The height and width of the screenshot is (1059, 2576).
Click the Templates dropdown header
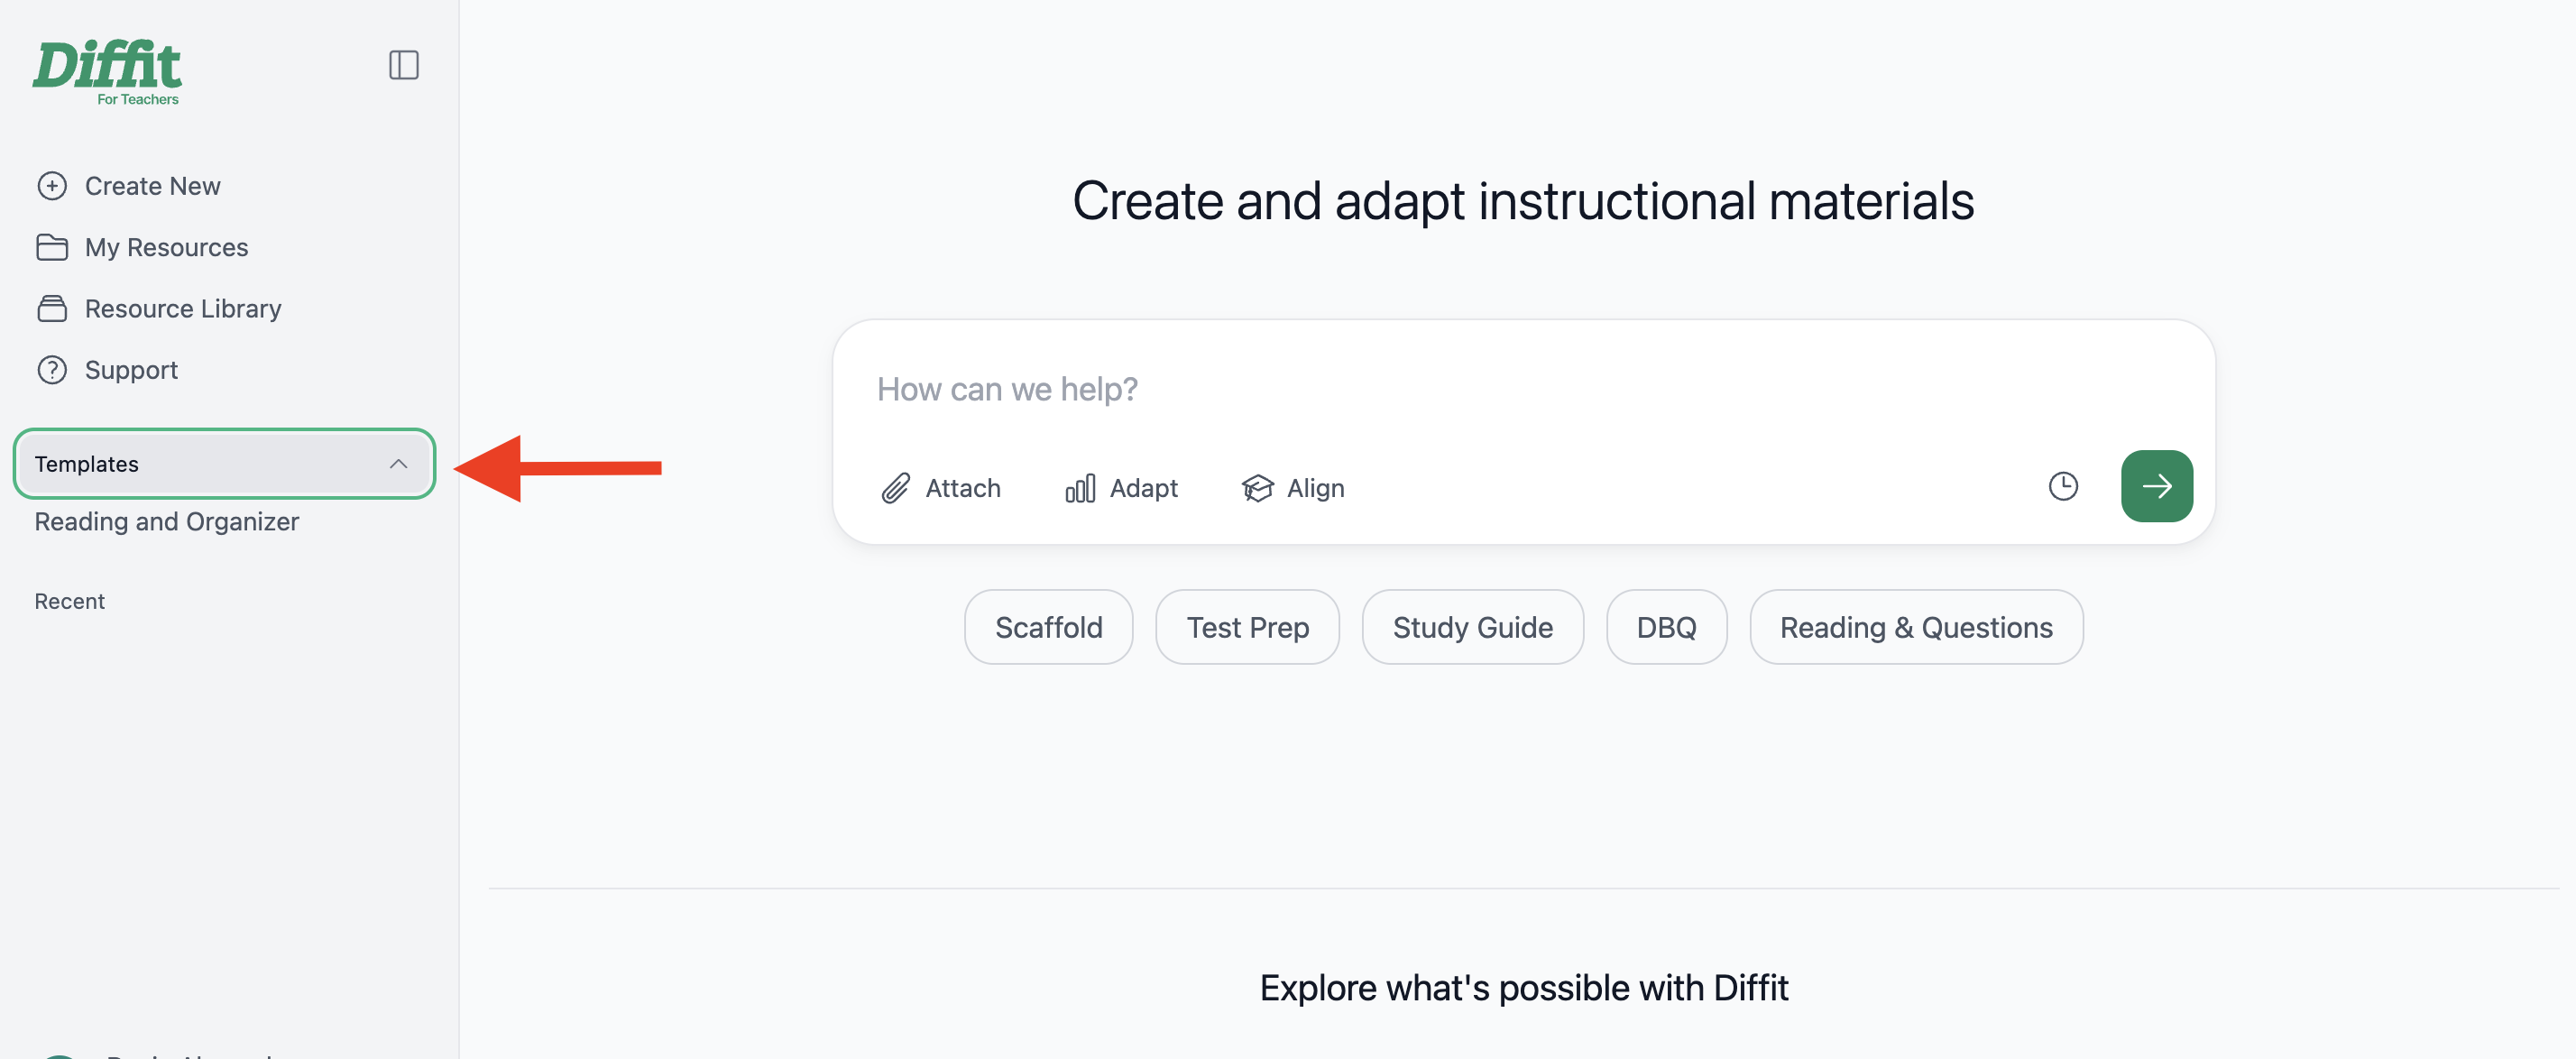224,464
